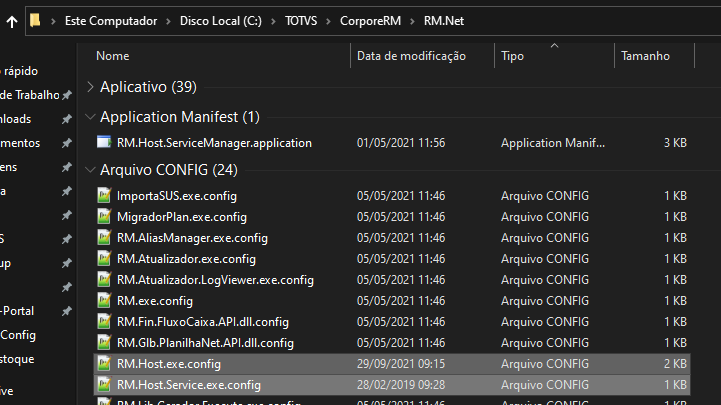Click the RM.AliasManager.exe.config file icon
721x405 pixels.
104,238
